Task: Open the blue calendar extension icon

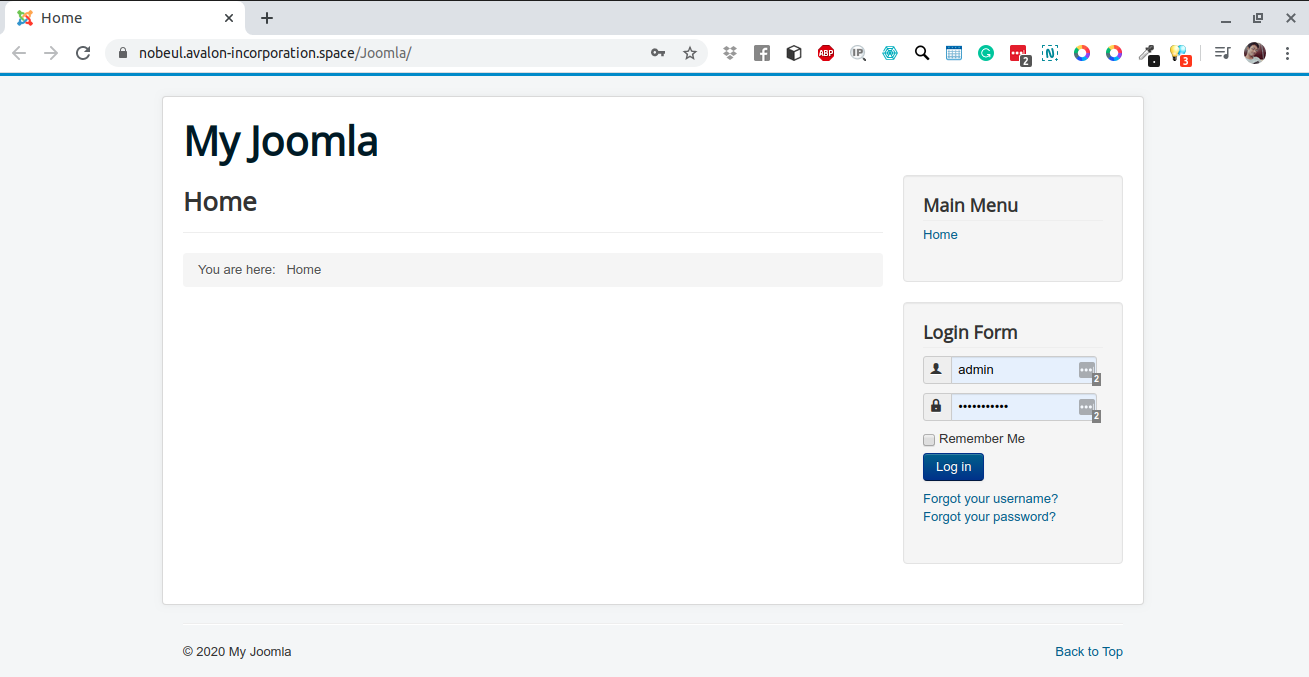Action: point(954,53)
